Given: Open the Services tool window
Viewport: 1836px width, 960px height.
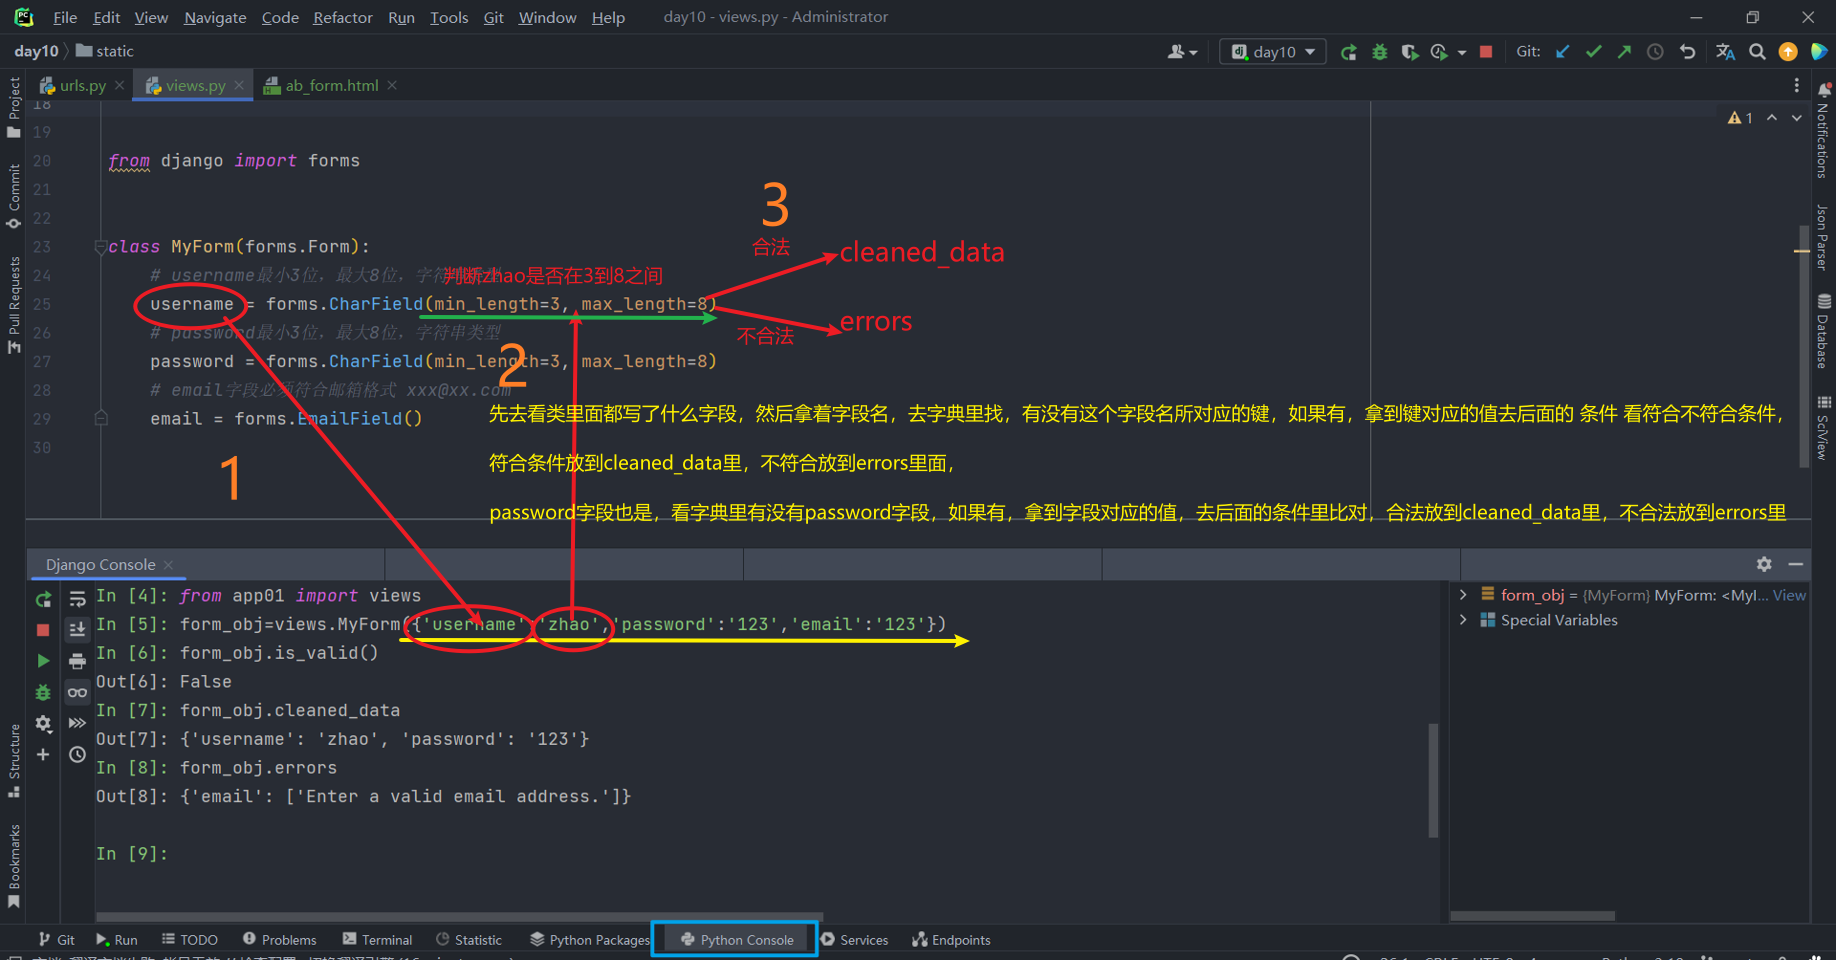Looking at the screenshot, I should click(855, 940).
